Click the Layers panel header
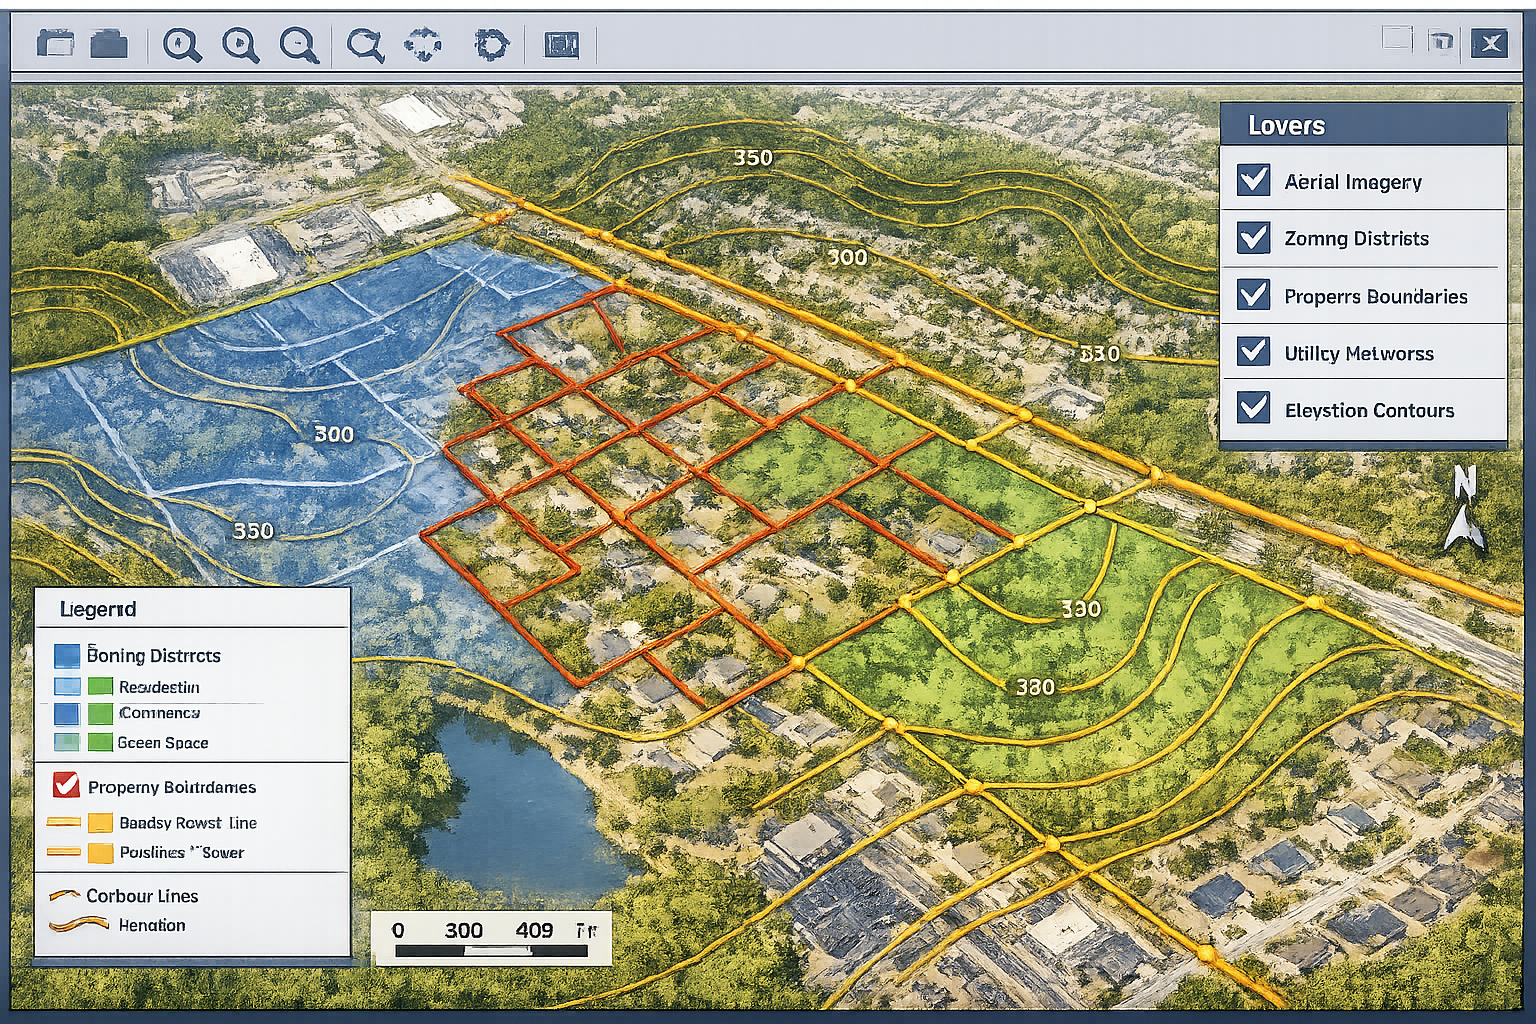The width and height of the screenshot is (1536, 1024). click(x=1288, y=125)
